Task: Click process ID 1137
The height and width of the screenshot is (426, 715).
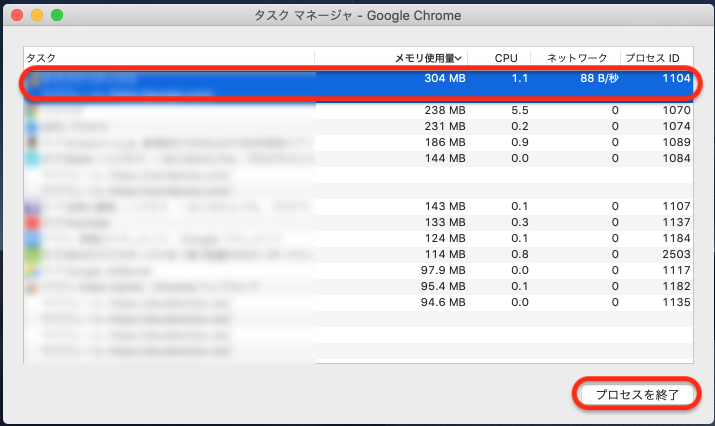Action: [x=676, y=222]
